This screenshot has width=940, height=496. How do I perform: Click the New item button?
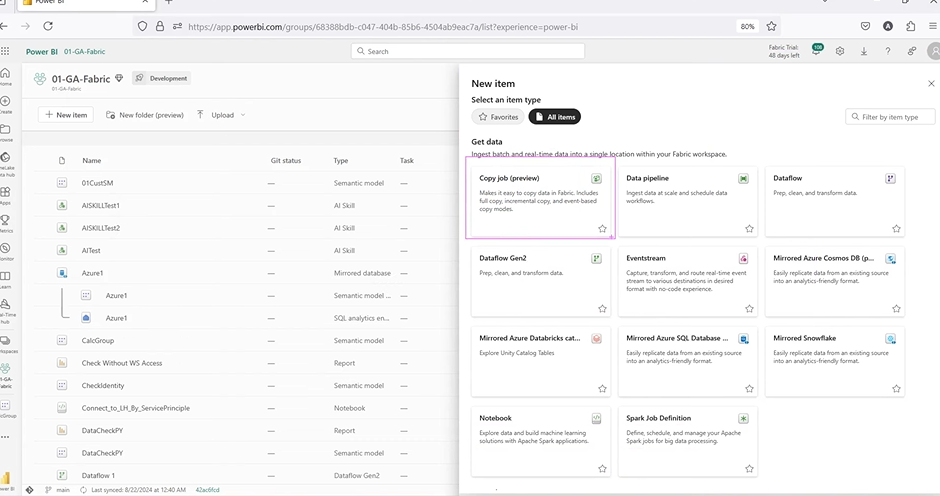coord(66,115)
